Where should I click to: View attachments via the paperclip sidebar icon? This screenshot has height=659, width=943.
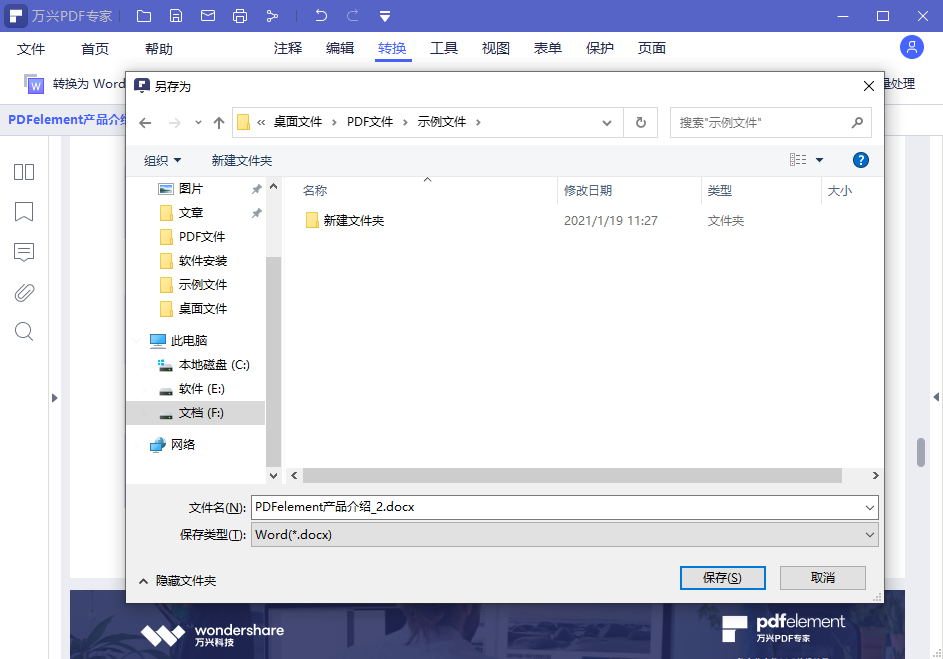[x=23, y=292]
